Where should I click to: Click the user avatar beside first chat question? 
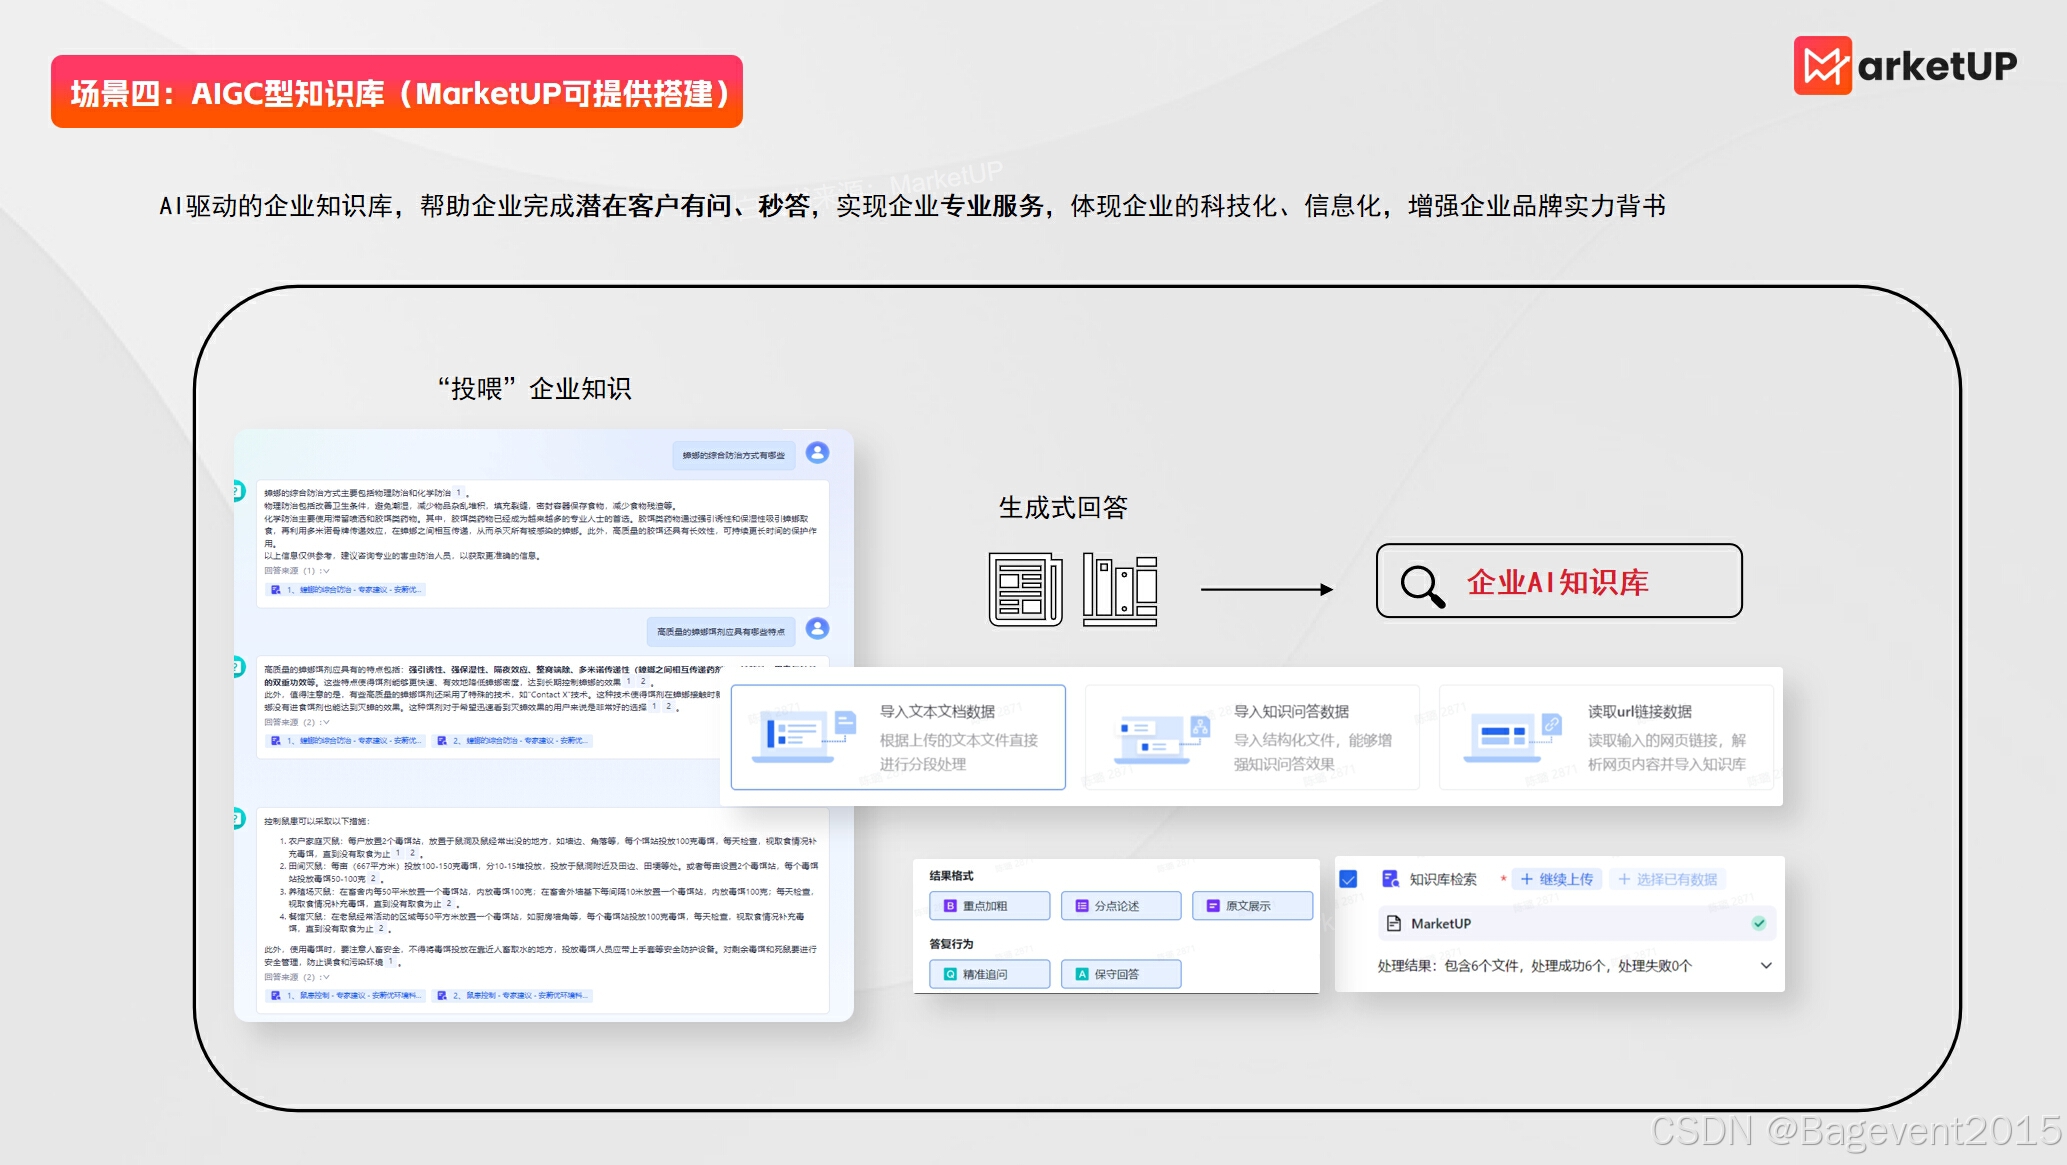(817, 453)
